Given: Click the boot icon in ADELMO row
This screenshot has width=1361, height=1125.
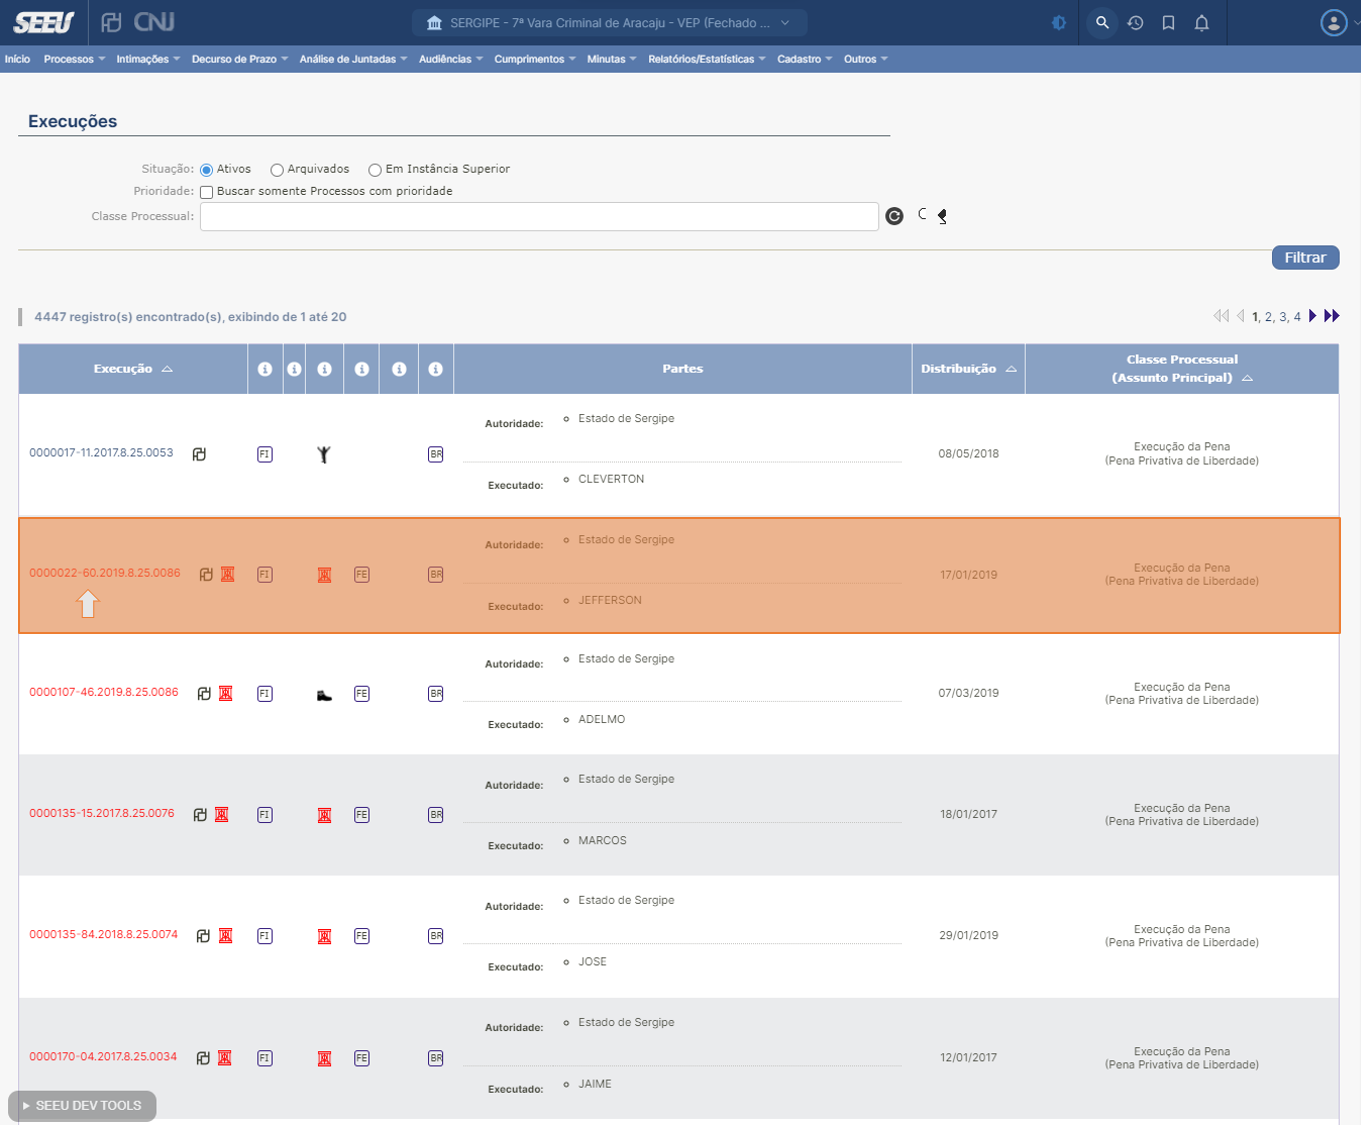Looking at the screenshot, I should [x=324, y=694].
